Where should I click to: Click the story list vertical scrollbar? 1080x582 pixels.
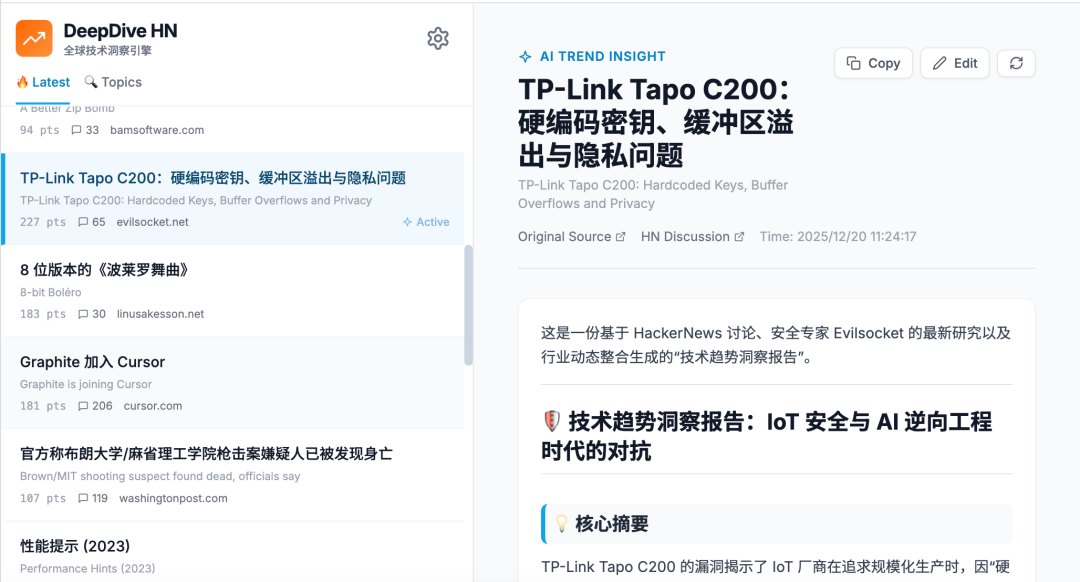tap(468, 305)
